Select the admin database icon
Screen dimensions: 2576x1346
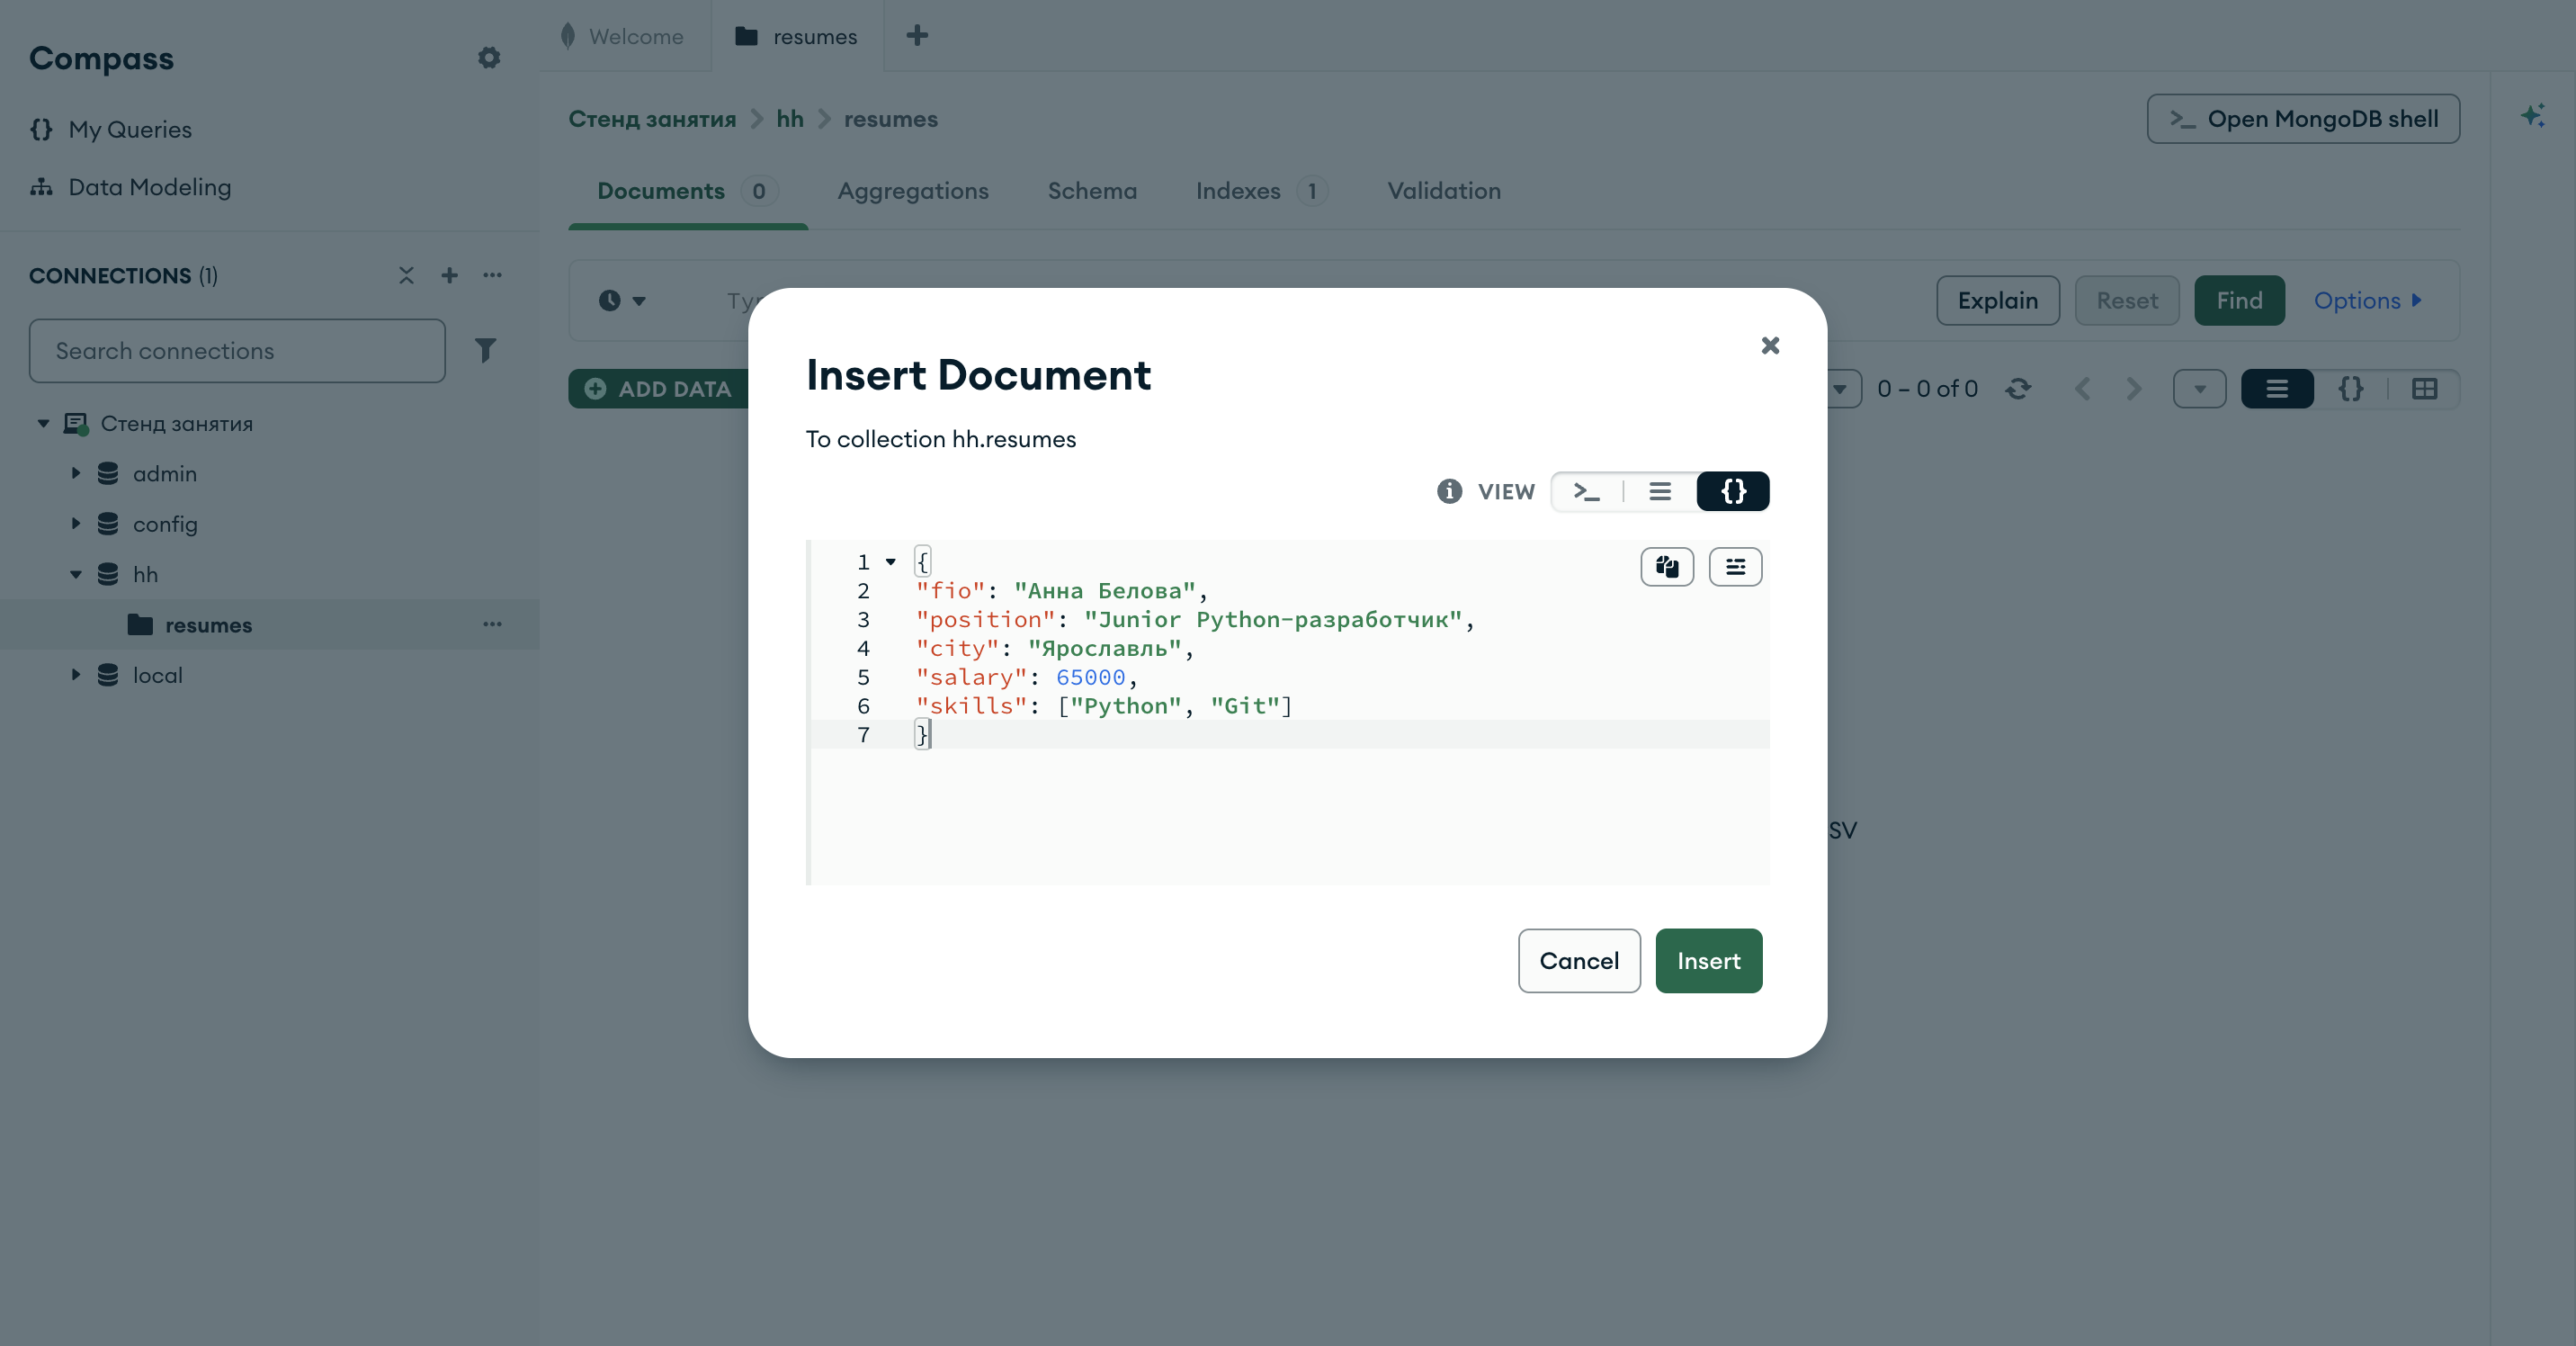tap(108, 473)
